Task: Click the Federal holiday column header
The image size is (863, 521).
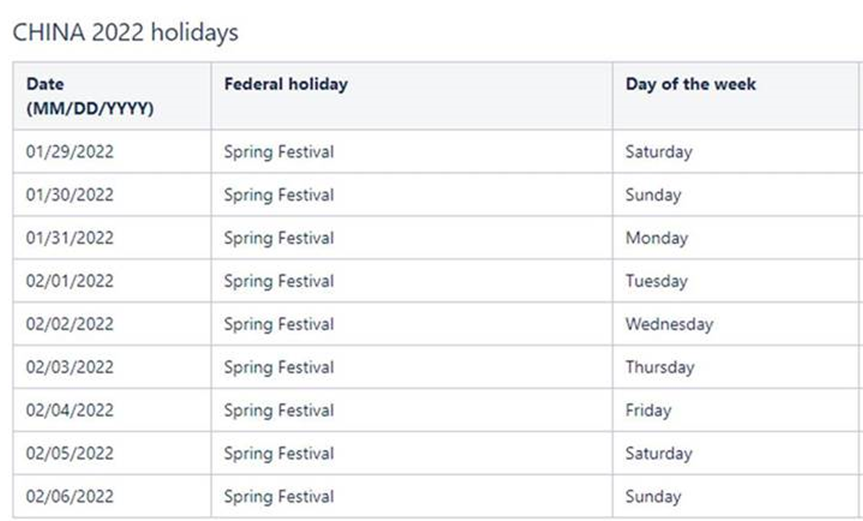Action: [286, 84]
